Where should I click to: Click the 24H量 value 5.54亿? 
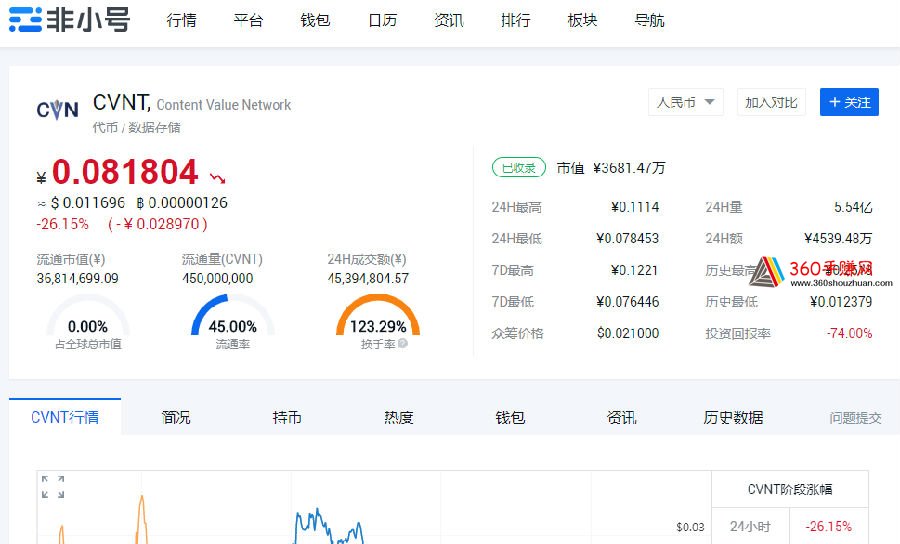coord(853,207)
